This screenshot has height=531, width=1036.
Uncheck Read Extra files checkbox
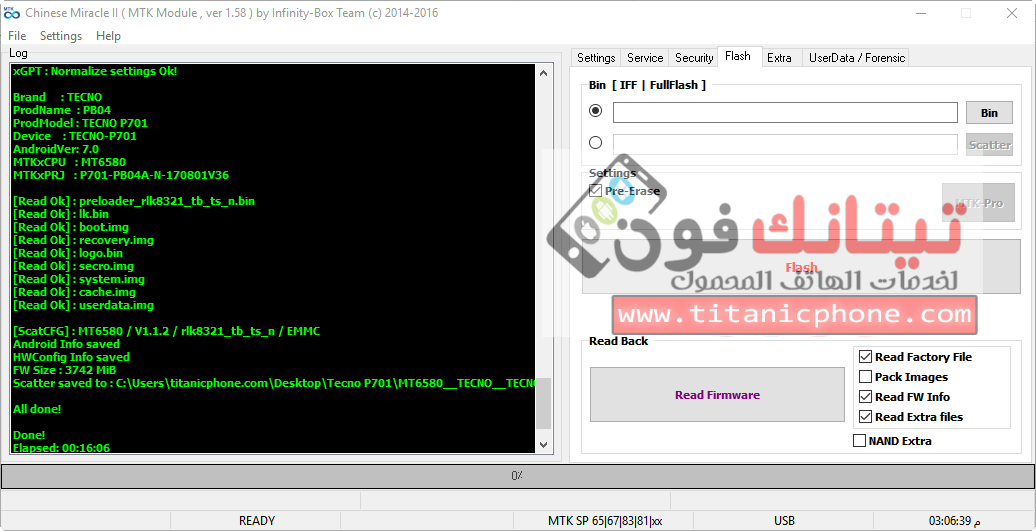[866, 417]
